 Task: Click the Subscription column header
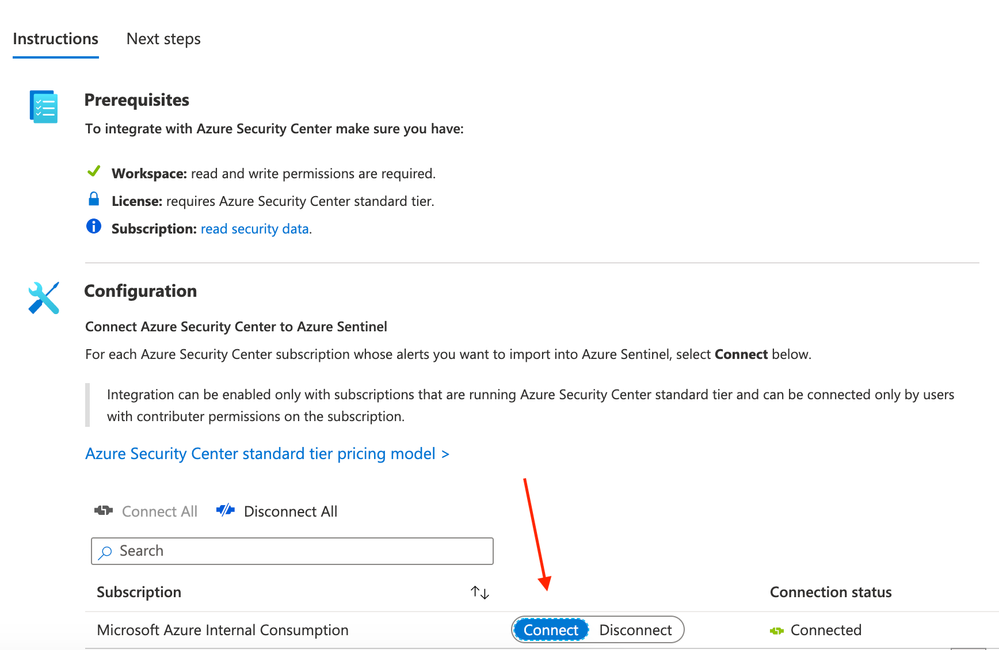point(139,592)
